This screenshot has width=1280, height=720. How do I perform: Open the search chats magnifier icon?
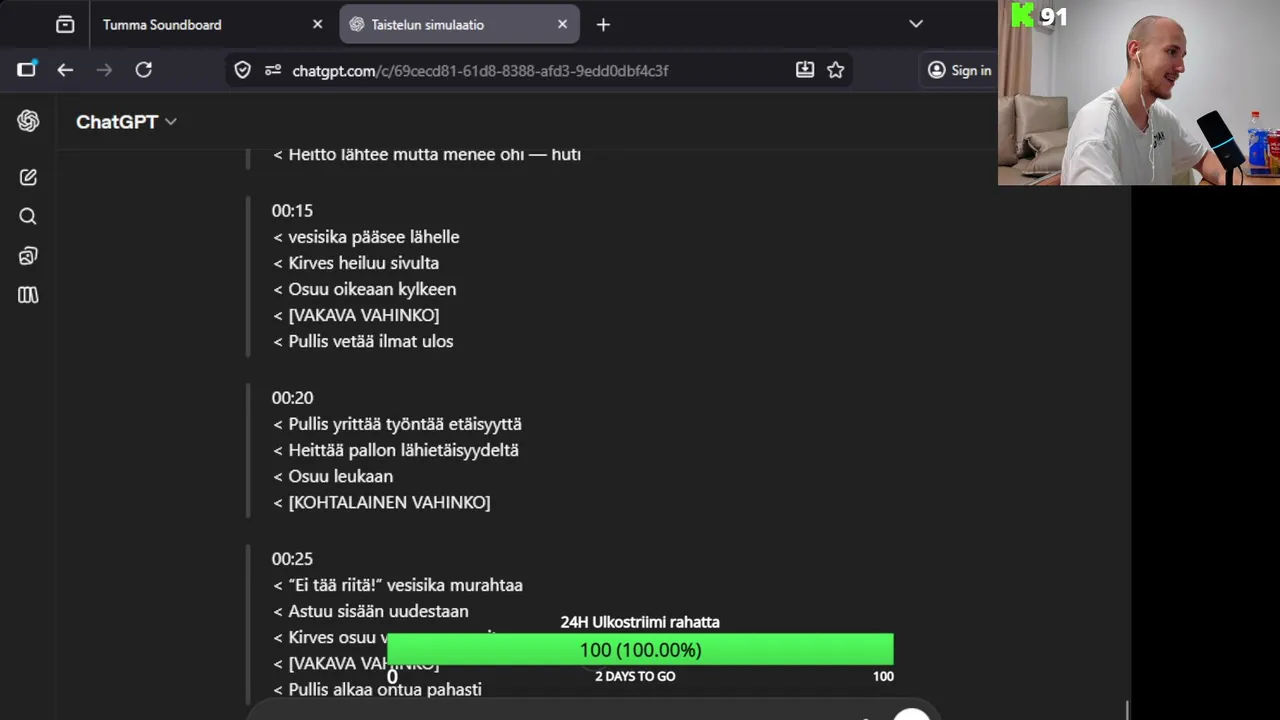click(x=28, y=216)
